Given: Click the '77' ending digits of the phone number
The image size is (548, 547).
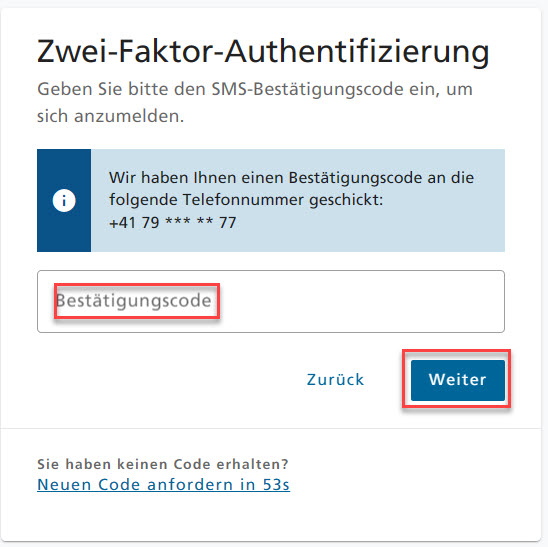Looking at the screenshot, I should pyautogui.click(x=228, y=223).
